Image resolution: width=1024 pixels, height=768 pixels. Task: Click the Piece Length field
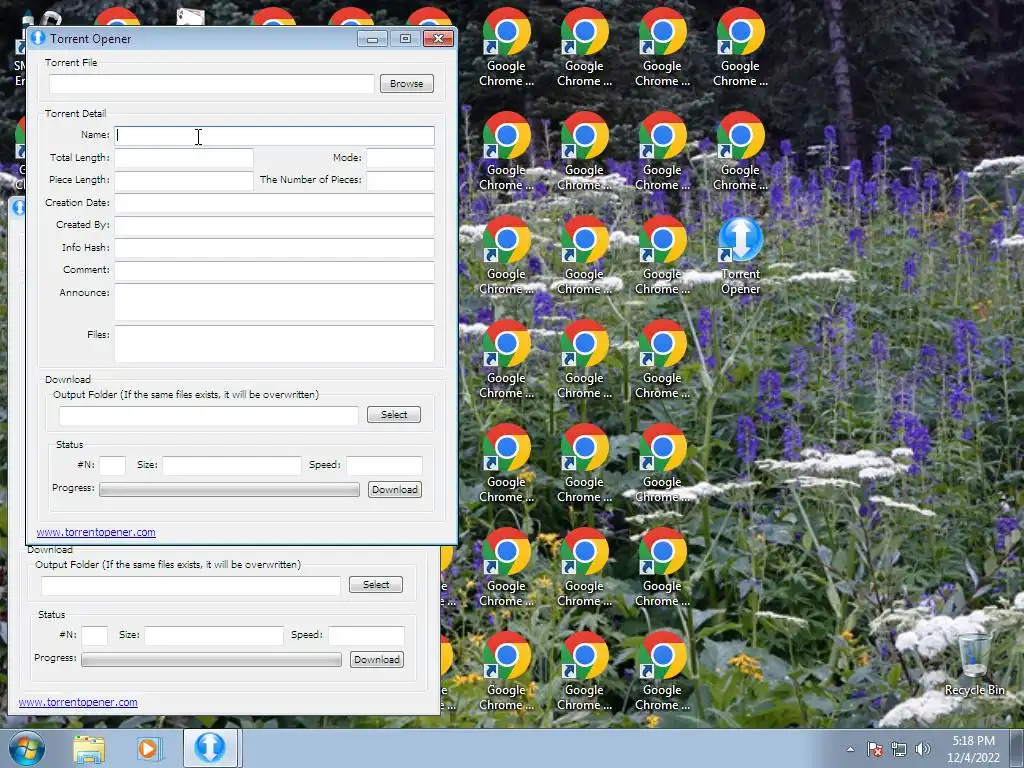click(x=184, y=180)
